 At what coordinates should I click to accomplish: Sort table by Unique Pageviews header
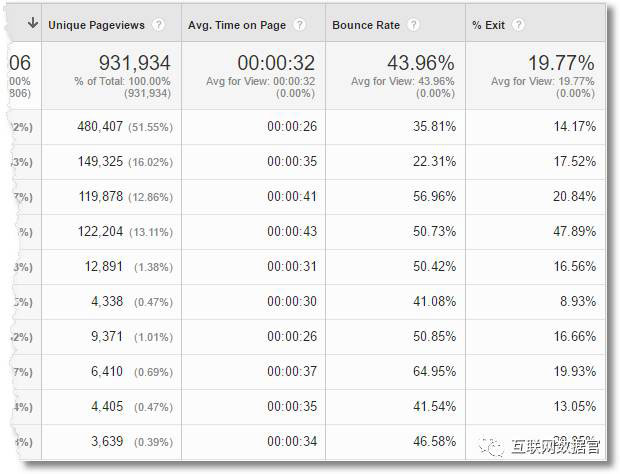pyautogui.click(x=96, y=24)
